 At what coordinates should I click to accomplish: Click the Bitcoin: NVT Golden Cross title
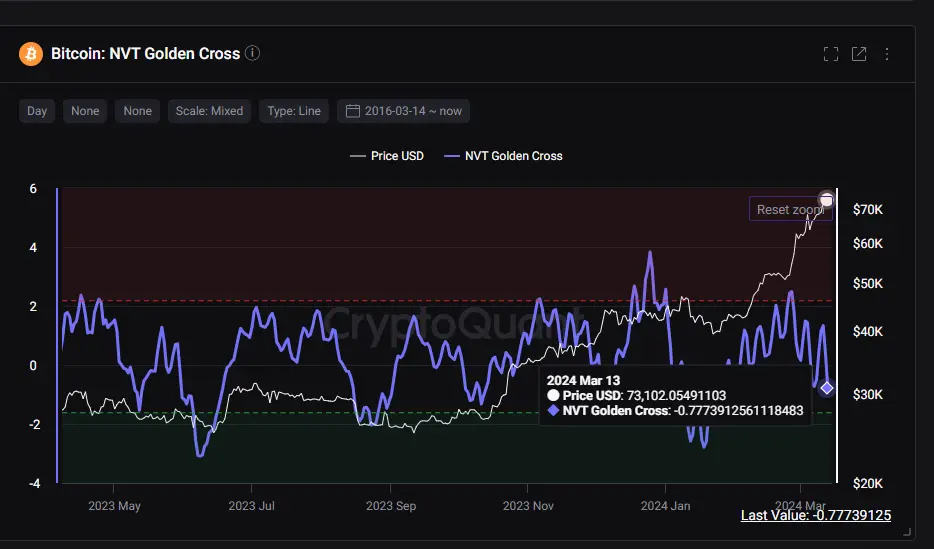pyautogui.click(x=145, y=54)
